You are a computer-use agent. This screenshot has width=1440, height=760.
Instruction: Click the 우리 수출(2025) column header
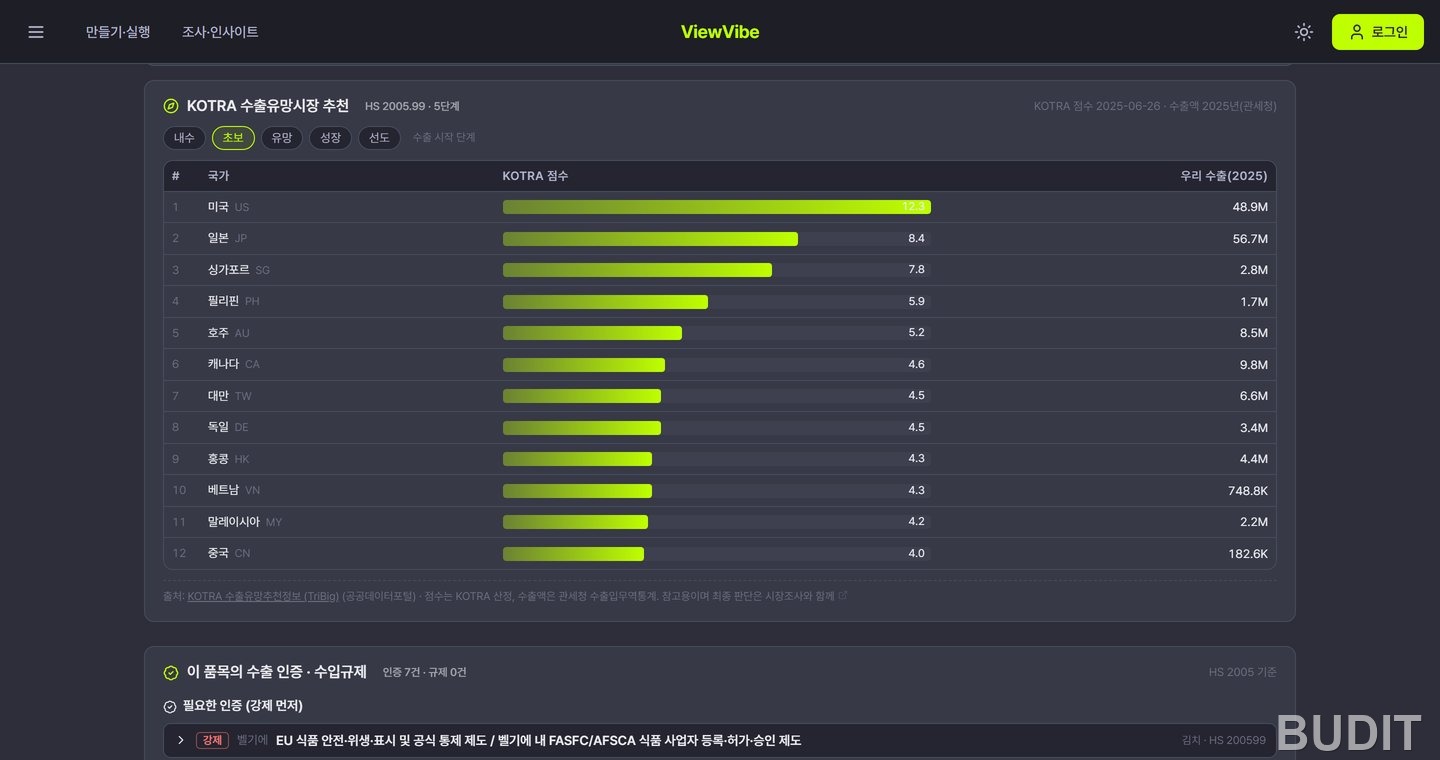point(1223,176)
